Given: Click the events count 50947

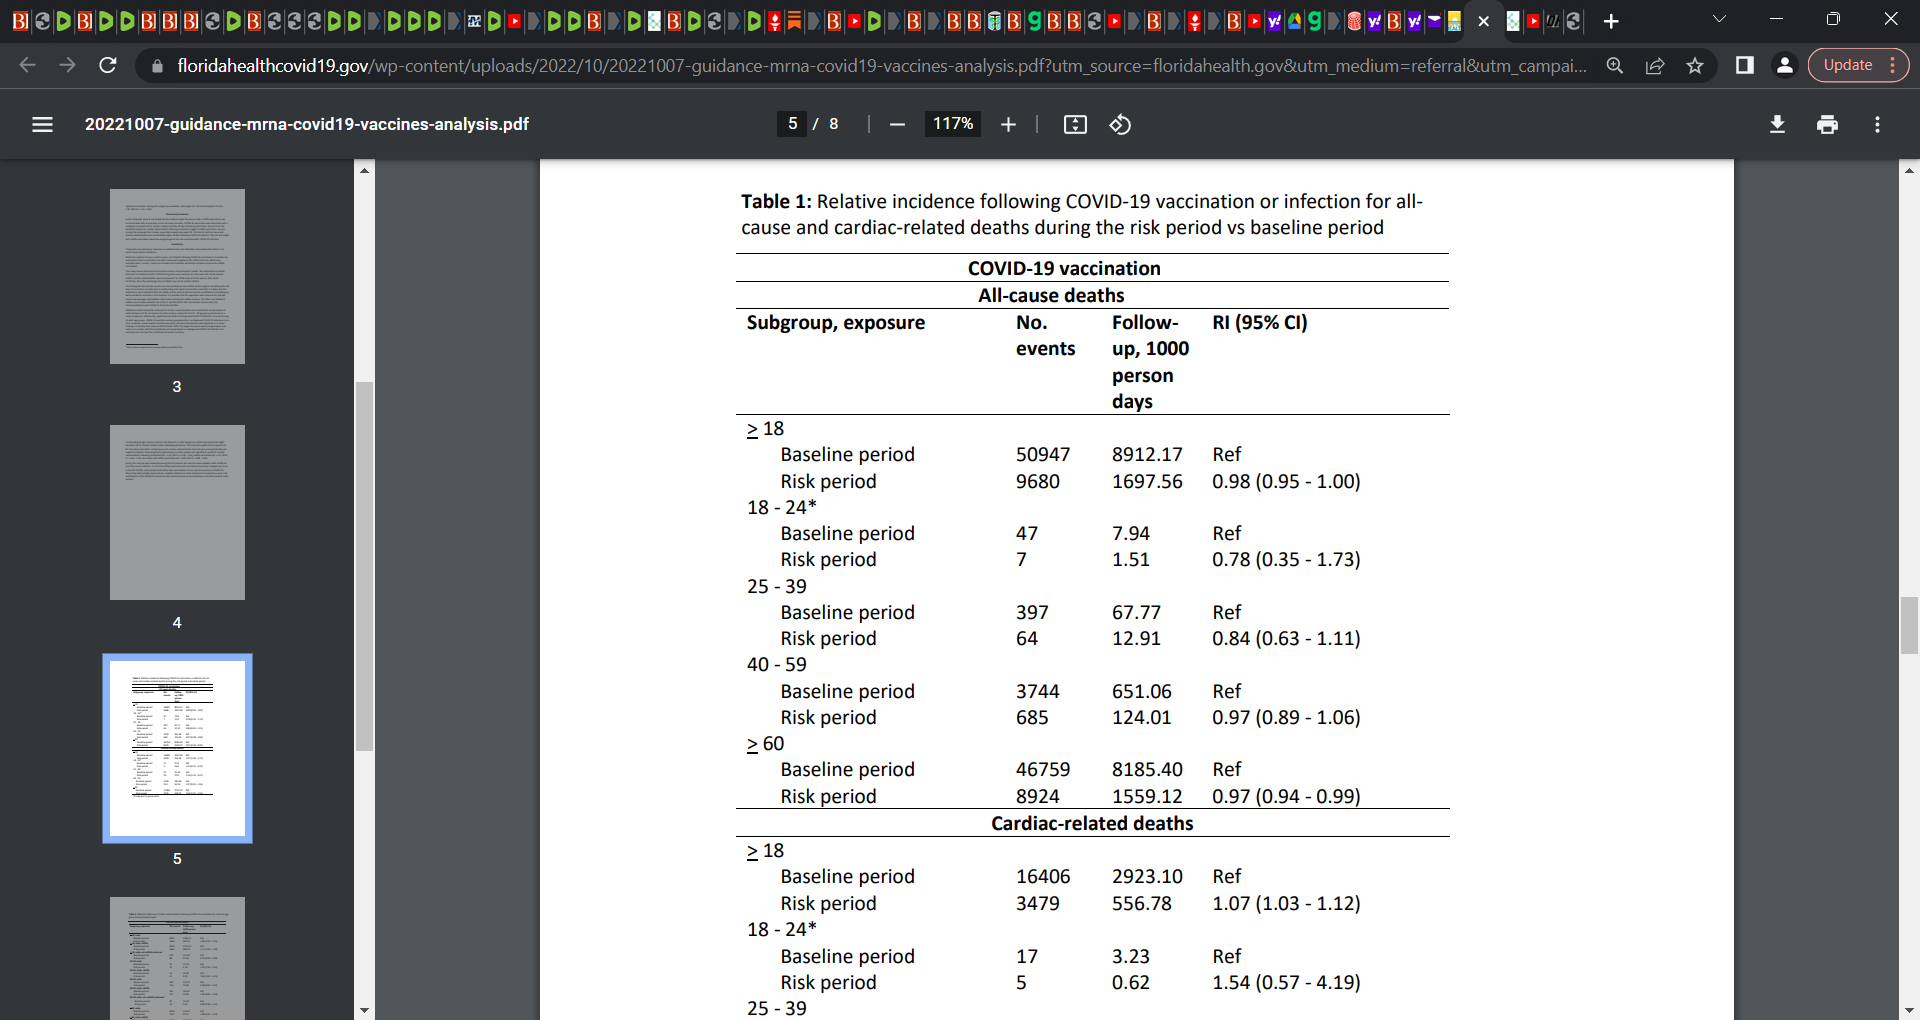Looking at the screenshot, I should click(1043, 454).
